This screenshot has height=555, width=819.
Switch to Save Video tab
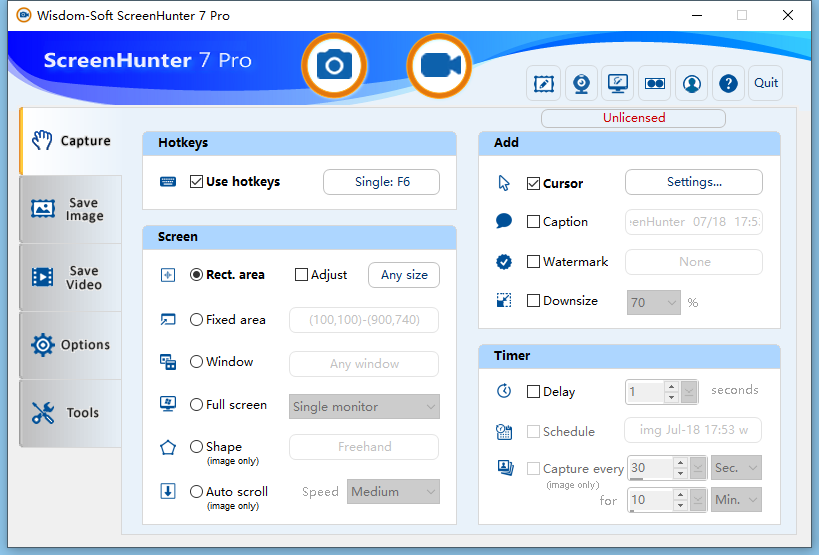[x=71, y=277]
